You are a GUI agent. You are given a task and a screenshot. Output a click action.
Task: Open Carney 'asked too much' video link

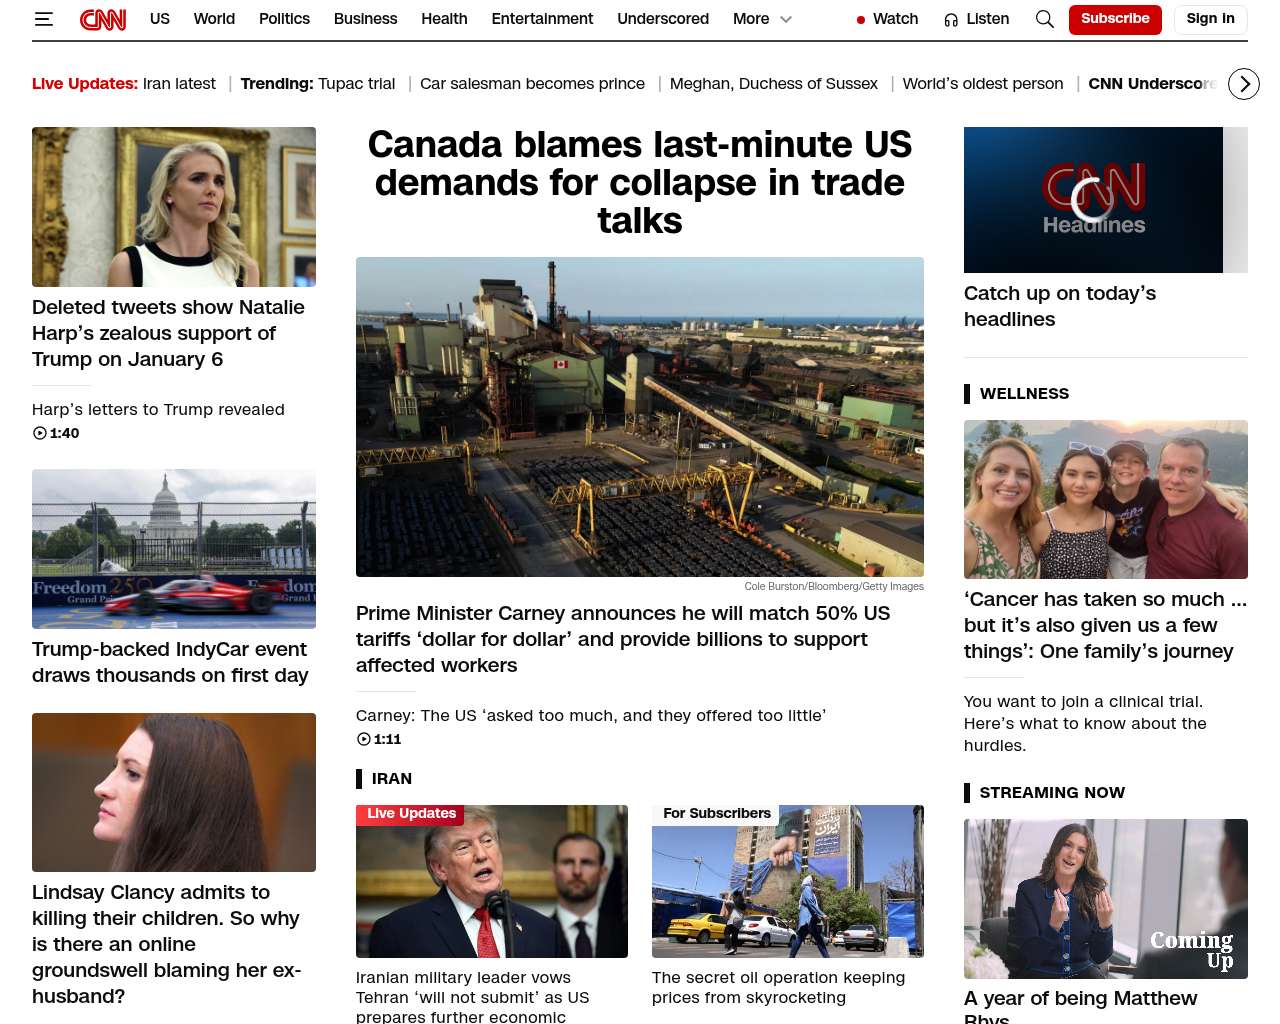pyautogui.click(x=591, y=716)
